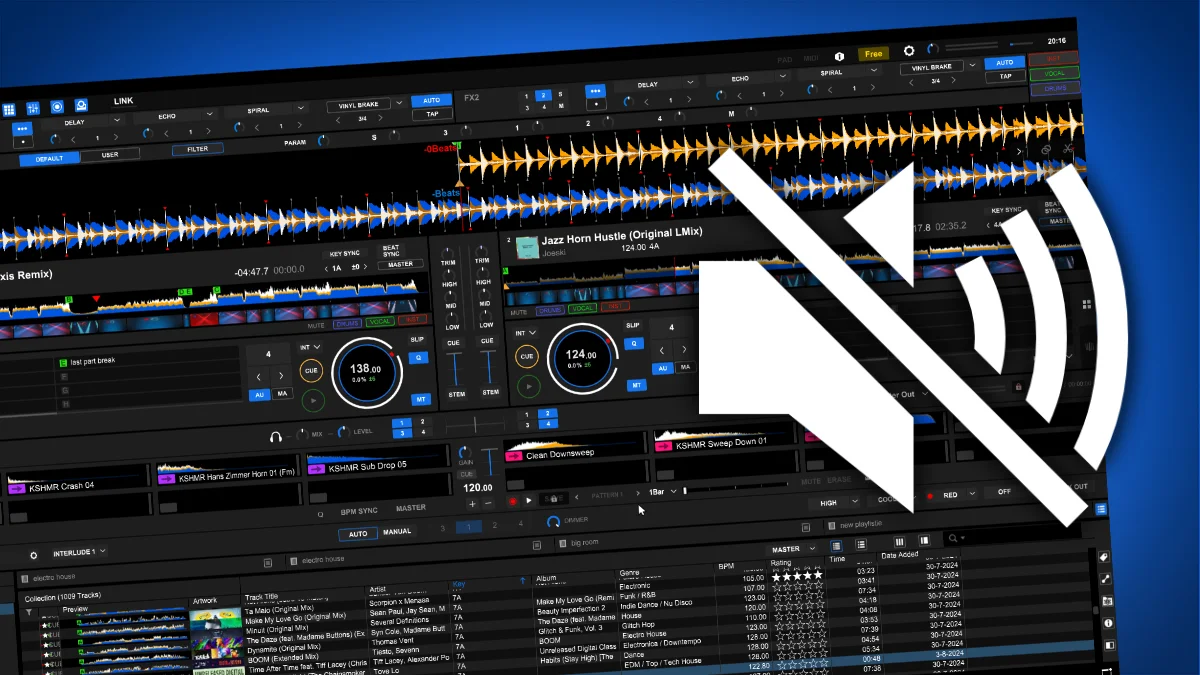Click the KEY SYNC button on the 138.00 deck
1200x675 pixels.
coord(345,254)
